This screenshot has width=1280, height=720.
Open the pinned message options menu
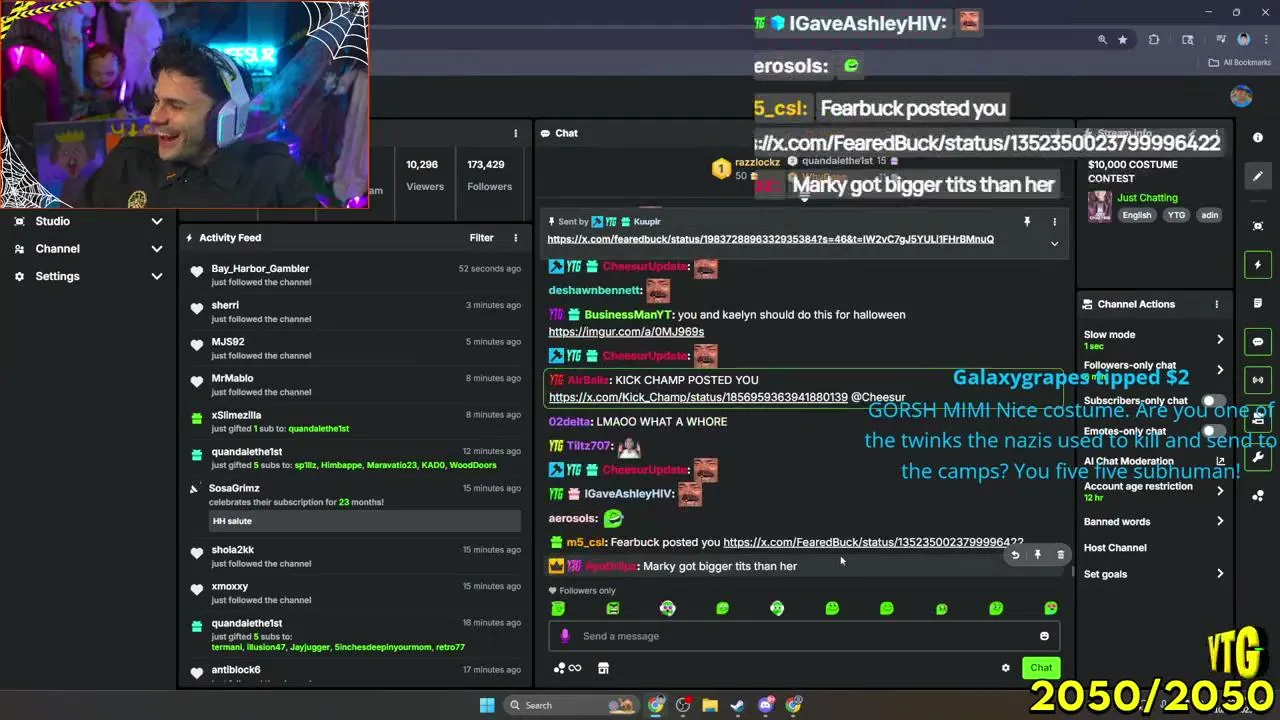[x=1054, y=222]
